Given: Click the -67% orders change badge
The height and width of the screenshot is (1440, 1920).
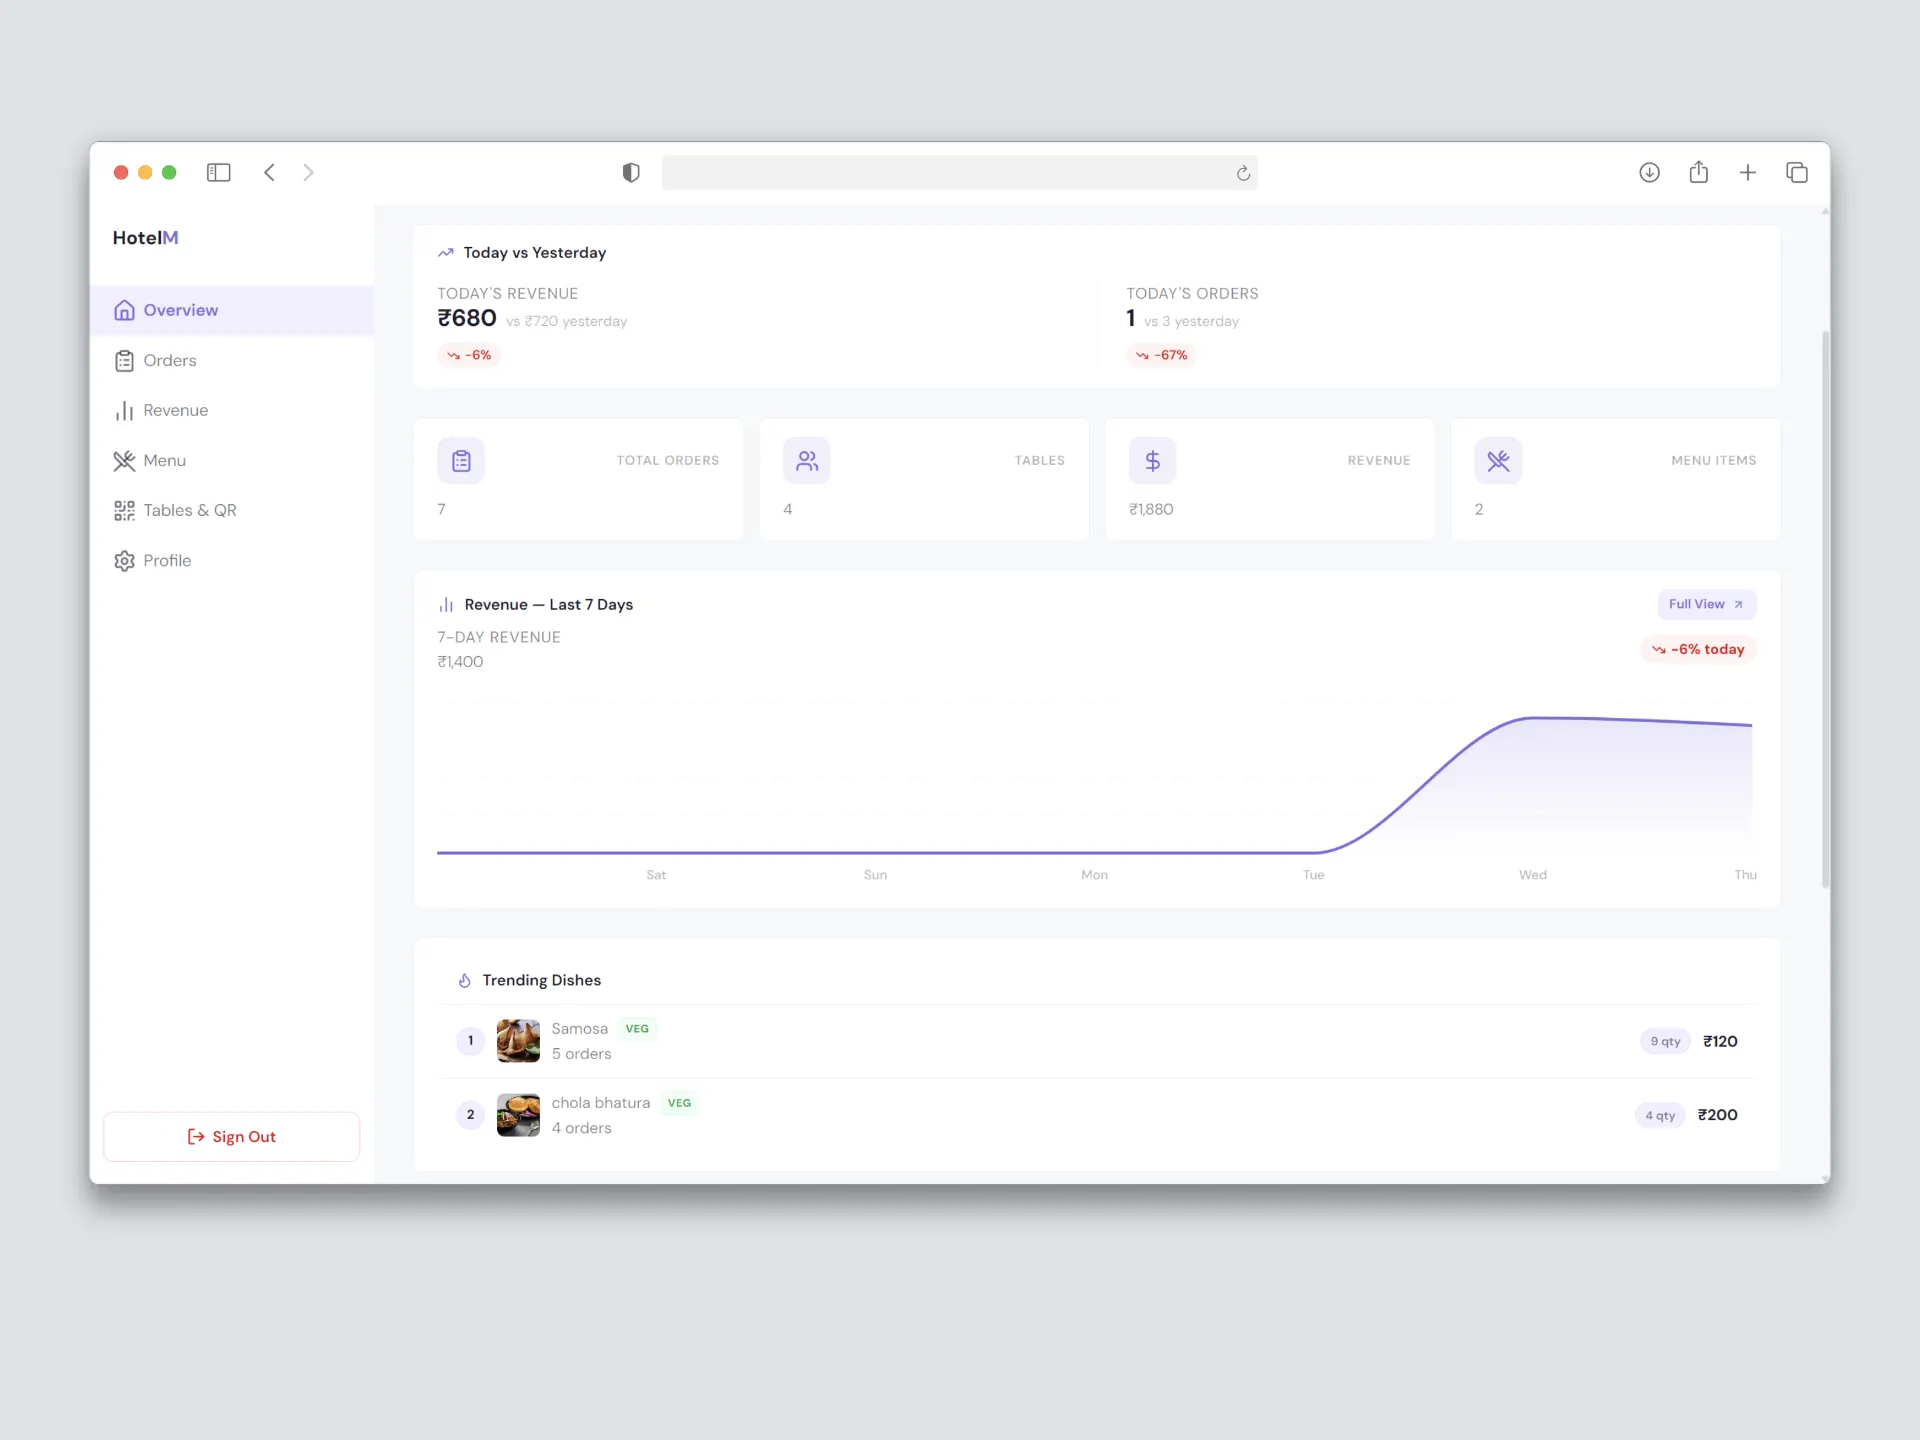Looking at the screenshot, I should pyautogui.click(x=1161, y=355).
